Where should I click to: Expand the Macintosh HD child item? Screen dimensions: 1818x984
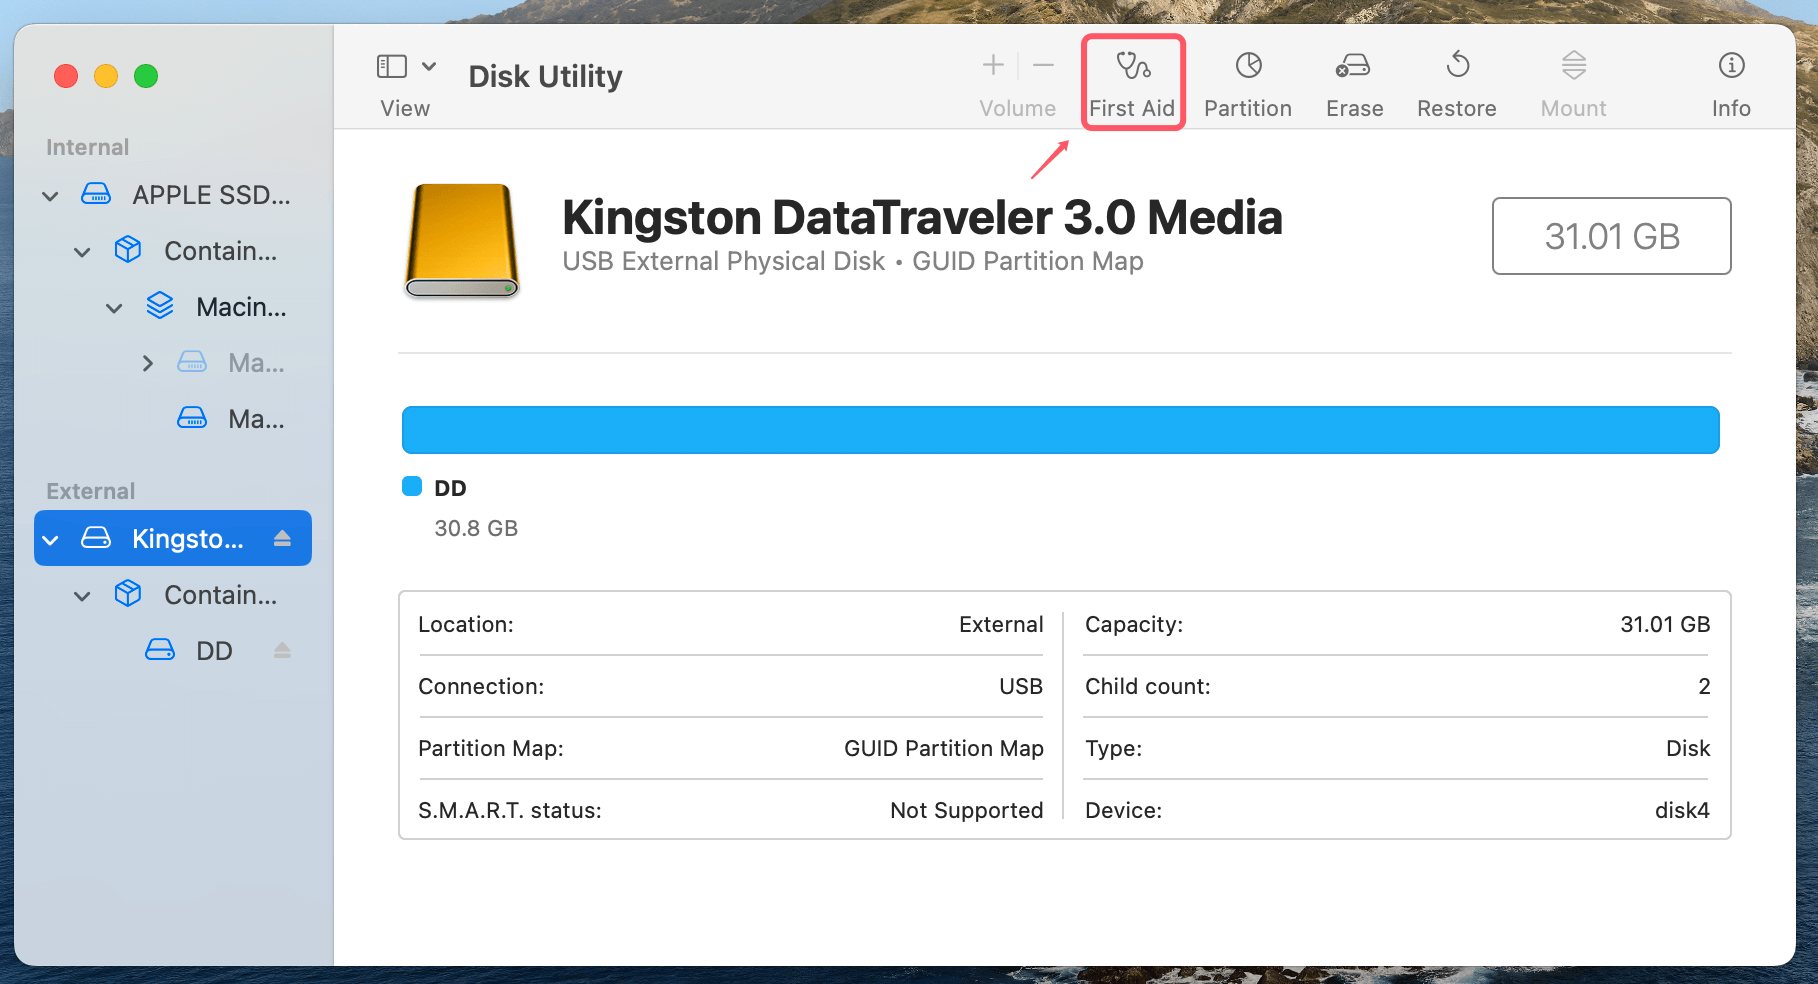point(147,362)
